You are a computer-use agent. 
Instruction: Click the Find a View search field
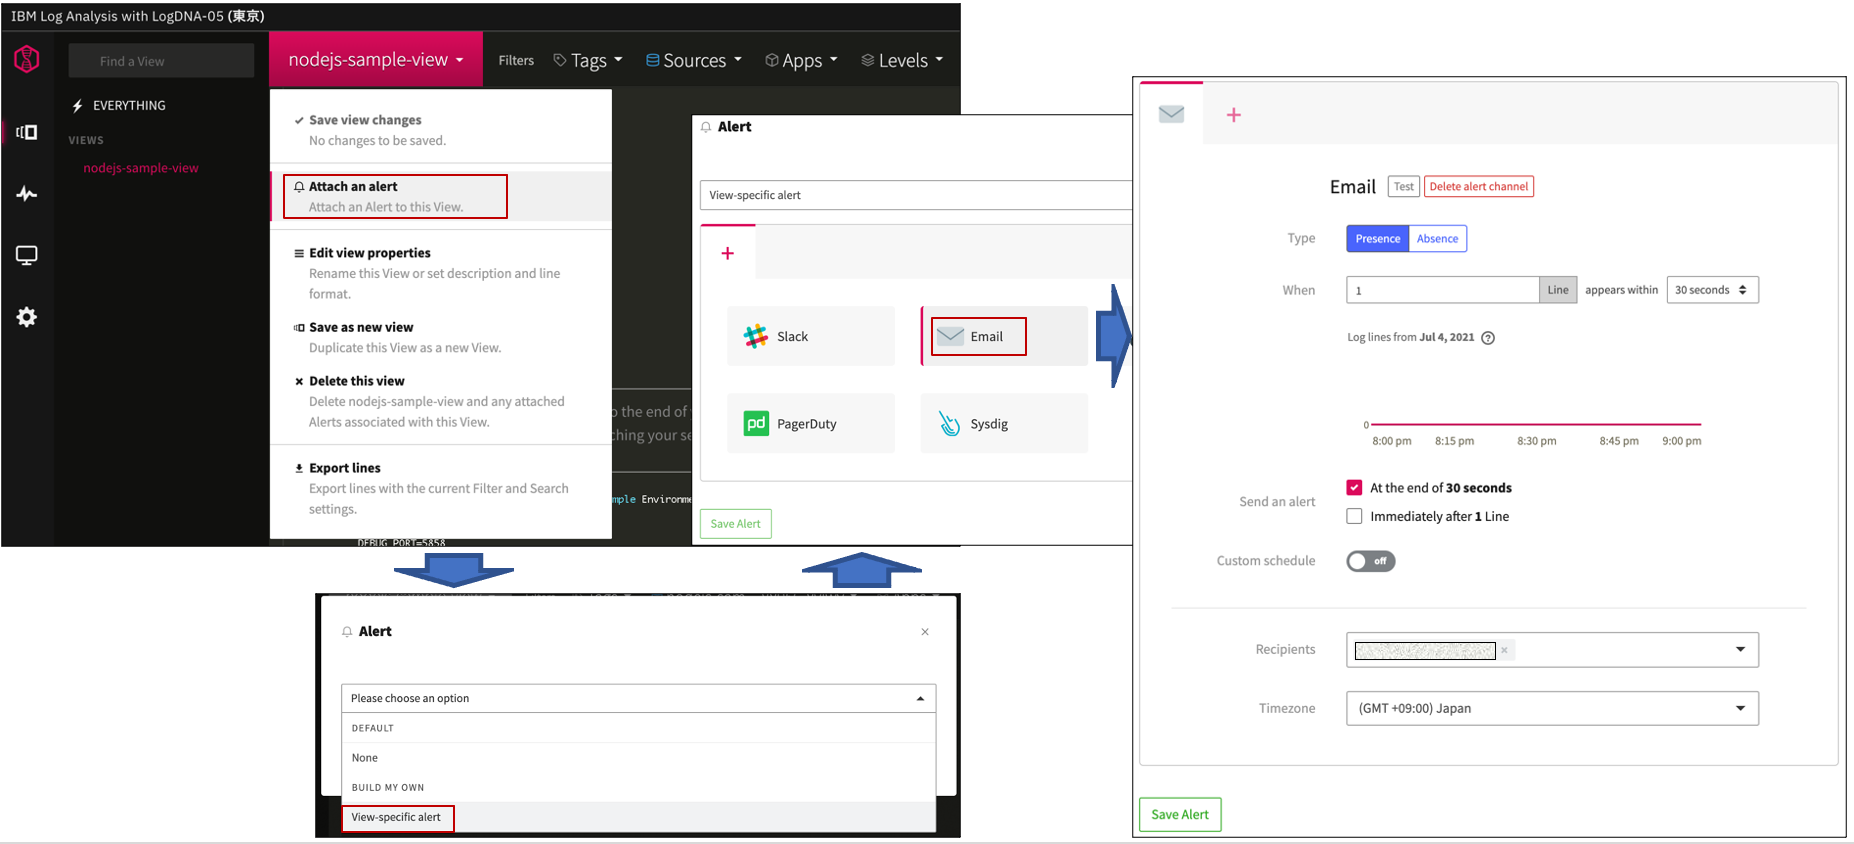[161, 61]
